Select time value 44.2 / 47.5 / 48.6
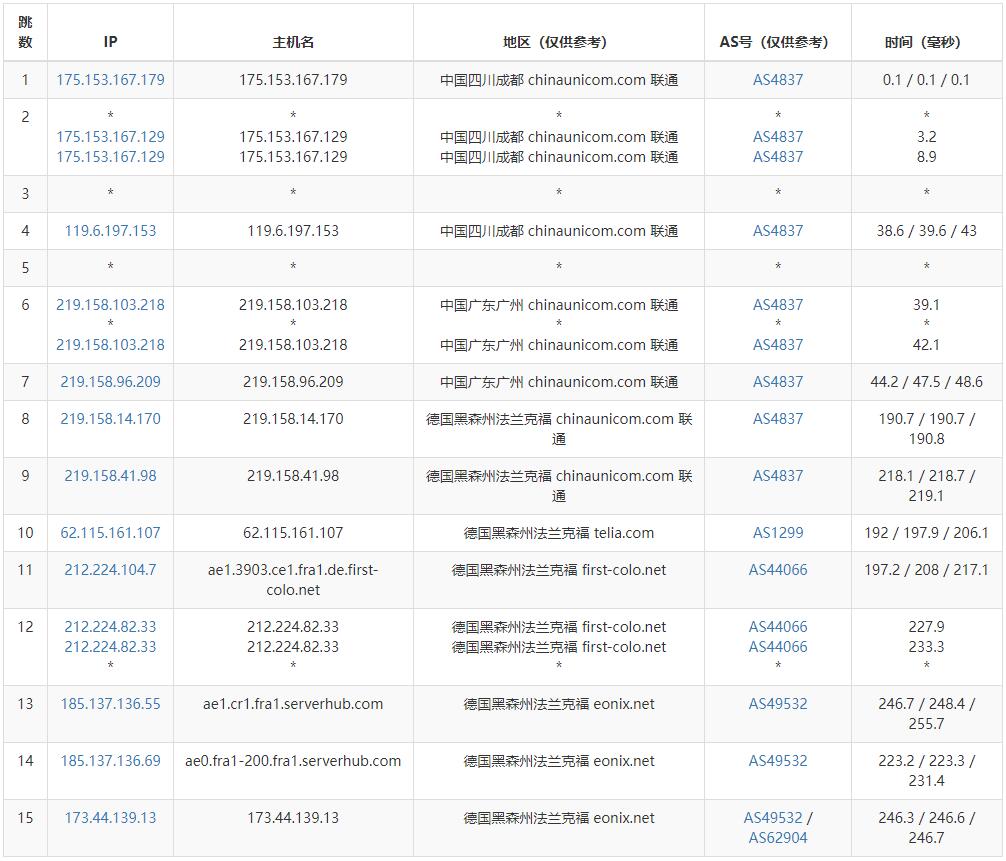Screen dimensions: 1006x861 pyautogui.click(x=926, y=382)
